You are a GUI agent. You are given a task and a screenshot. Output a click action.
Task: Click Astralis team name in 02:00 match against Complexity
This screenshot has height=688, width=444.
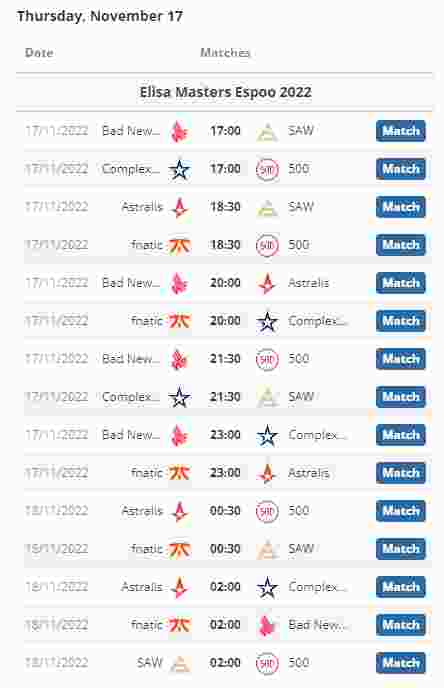pyautogui.click(x=142, y=587)
